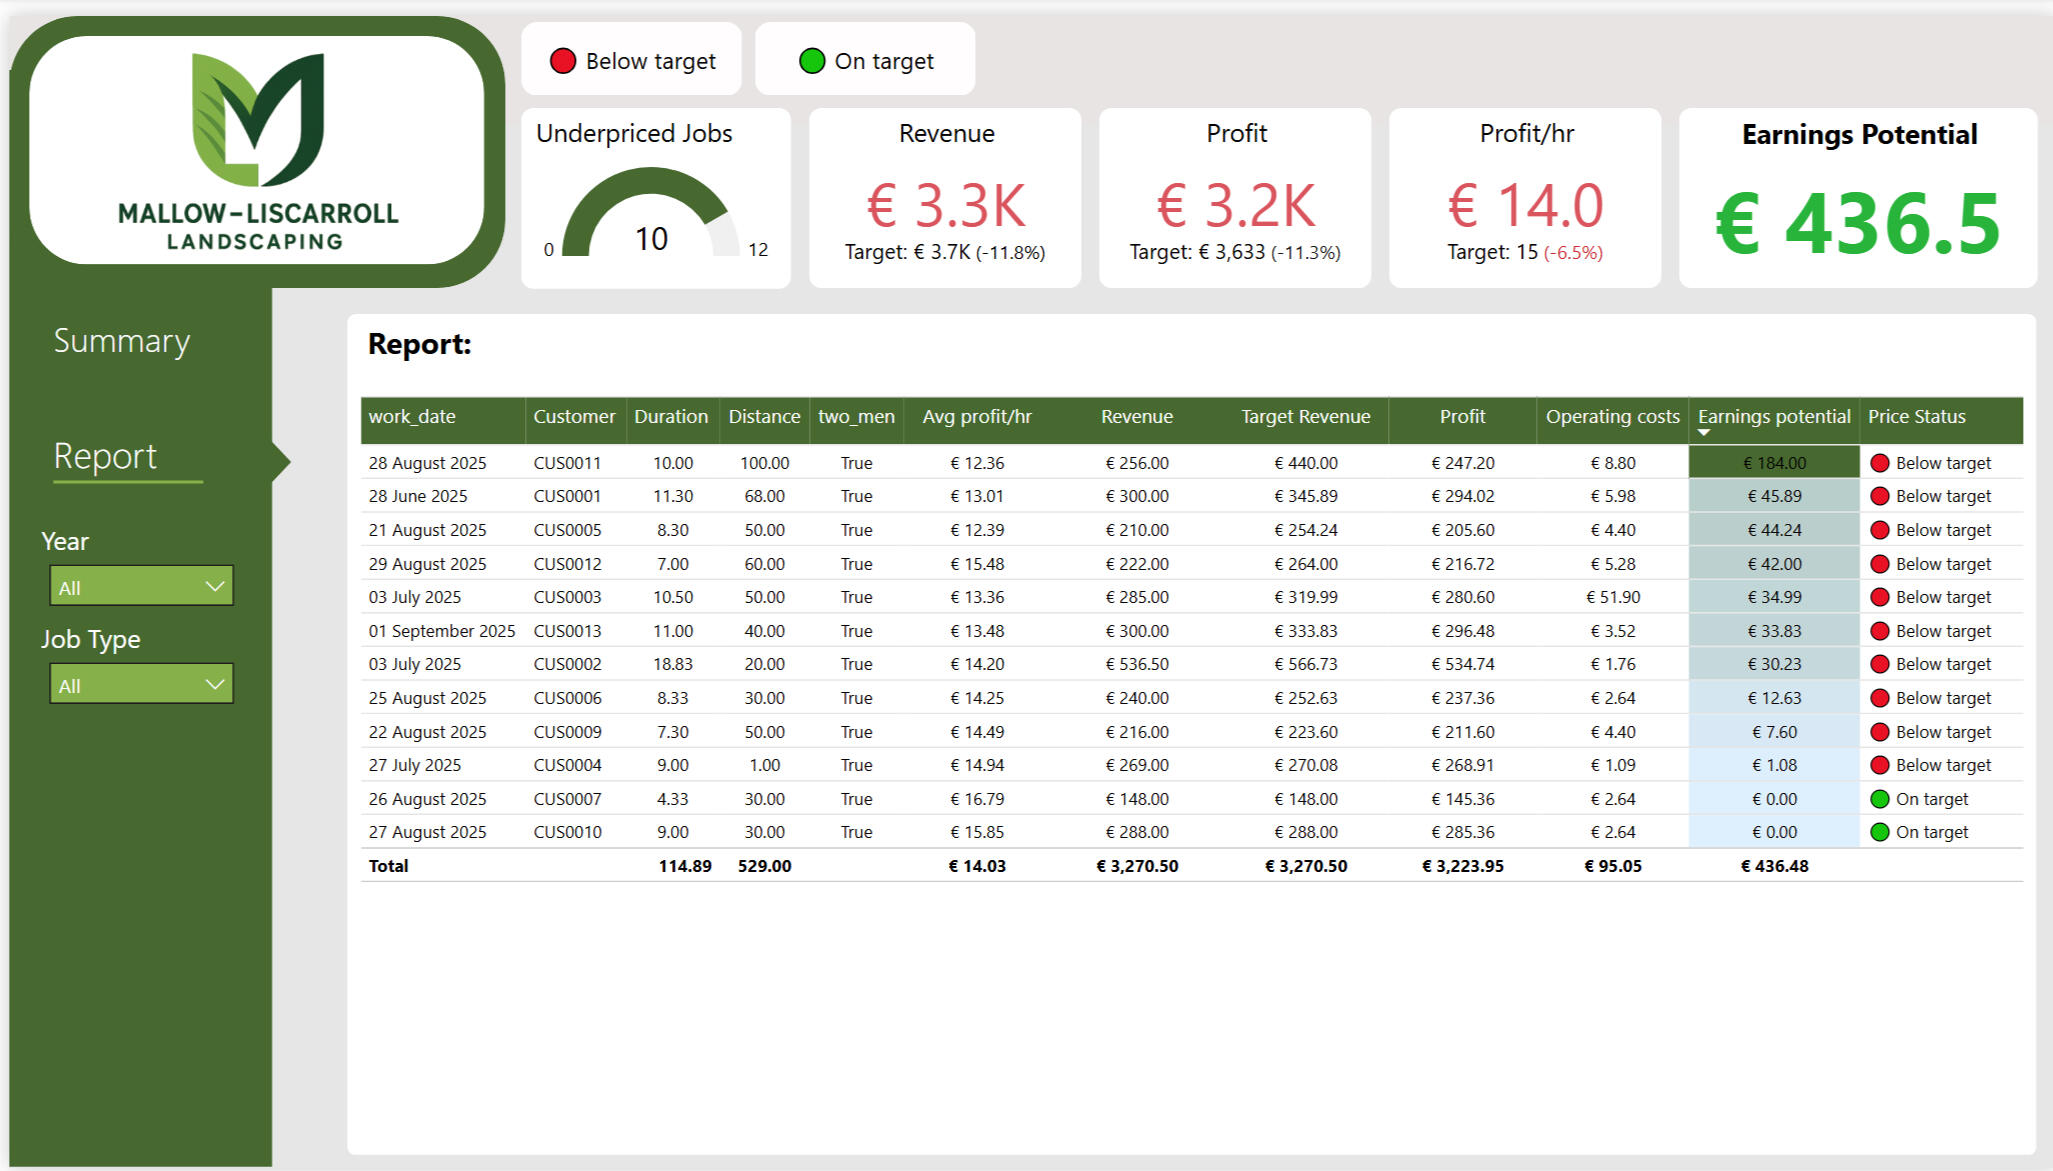This screenshot has height=1171, width=2053.
Task: Click the green On target legend circle
Action: point(812,61)
